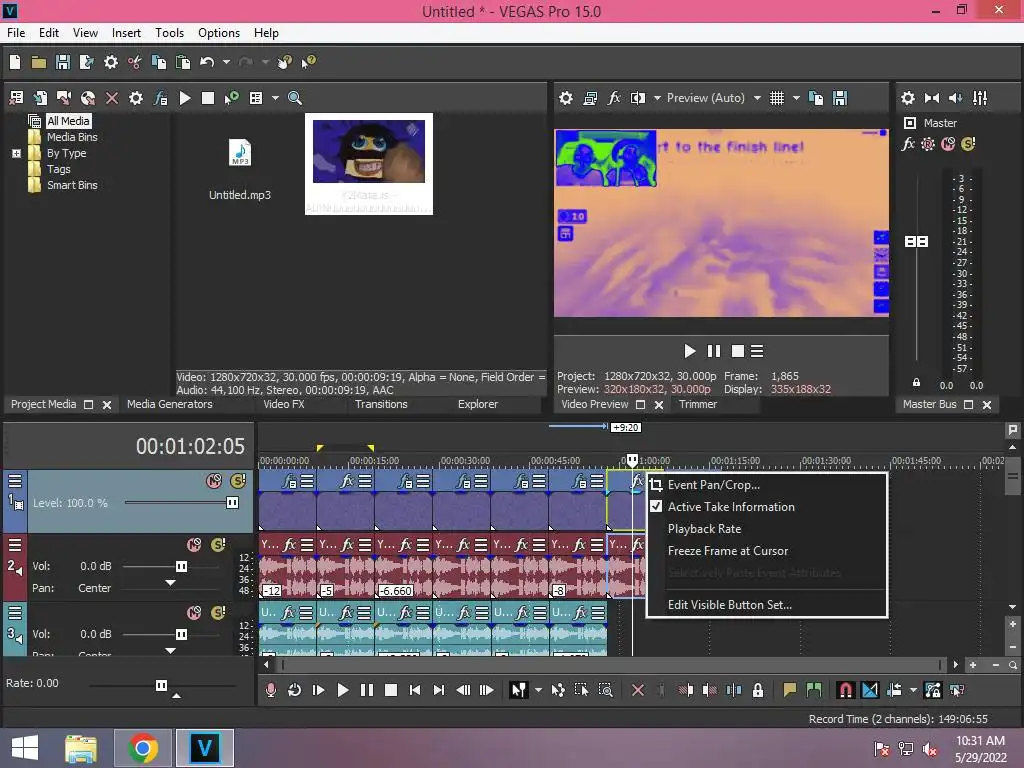The height and width of the screenshot is (768, 1024).
Task: Open Views dropdown arrow in Project Media
Action: [275, 98]
